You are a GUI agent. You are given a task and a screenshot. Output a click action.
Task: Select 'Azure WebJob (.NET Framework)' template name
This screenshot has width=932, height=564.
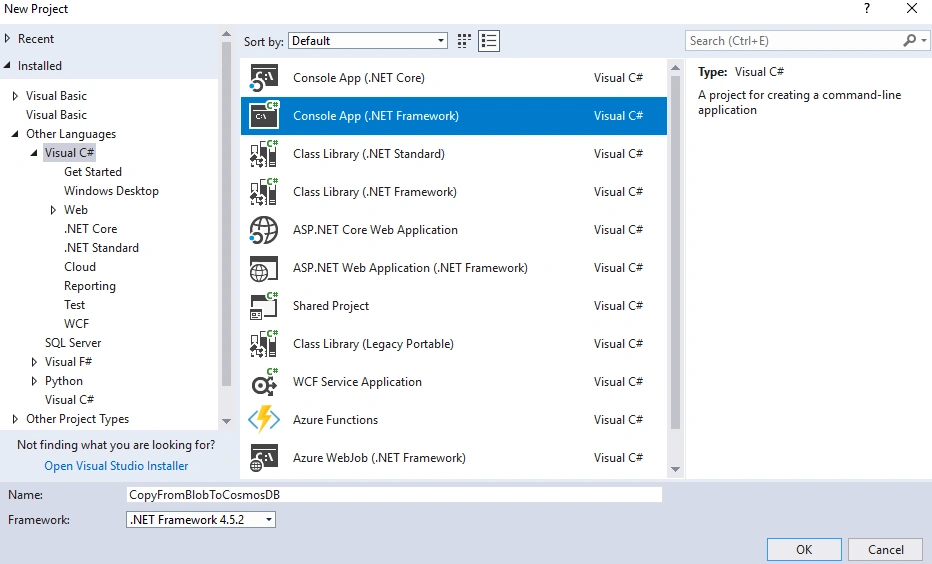click(379, 458)
